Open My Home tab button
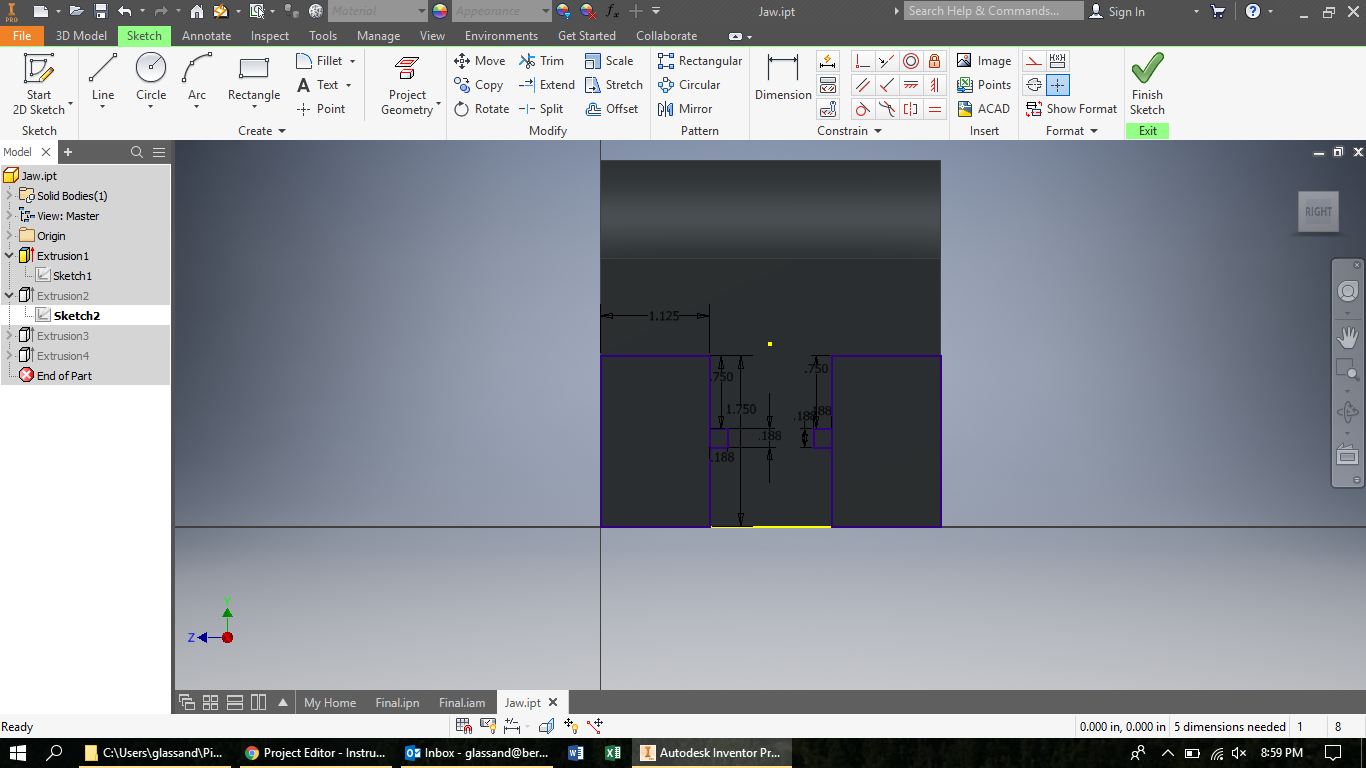The height and width of the screenshot is (768, 1366). (x=330, y=703)
